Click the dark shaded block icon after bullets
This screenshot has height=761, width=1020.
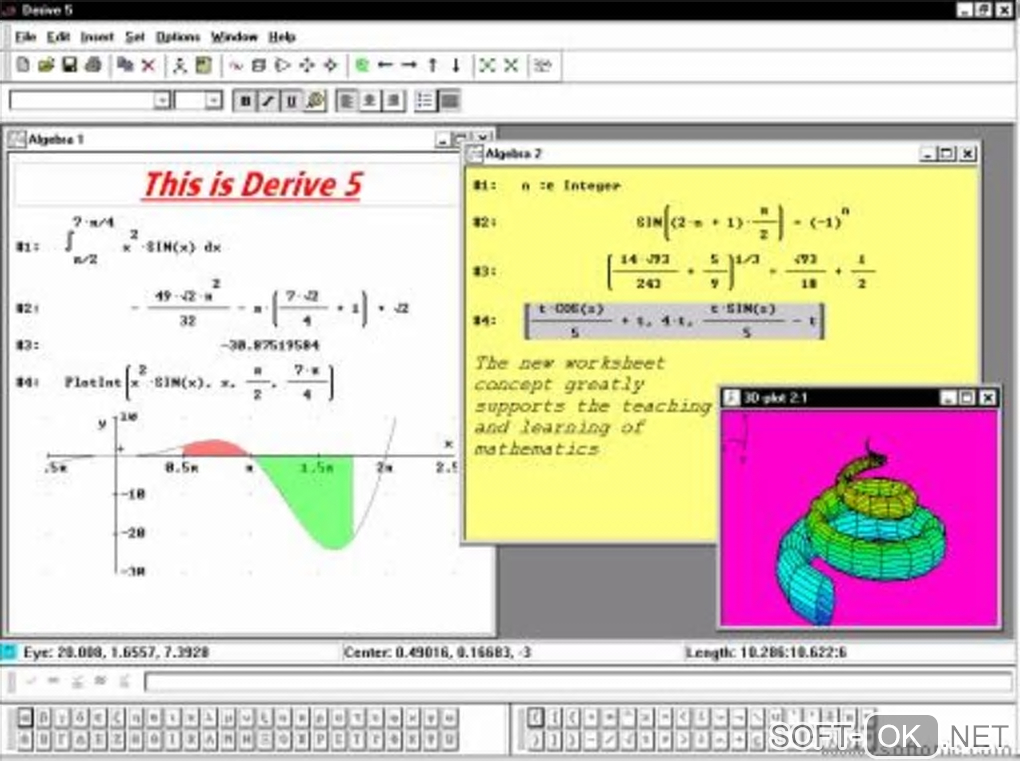(x=450, y=101)
